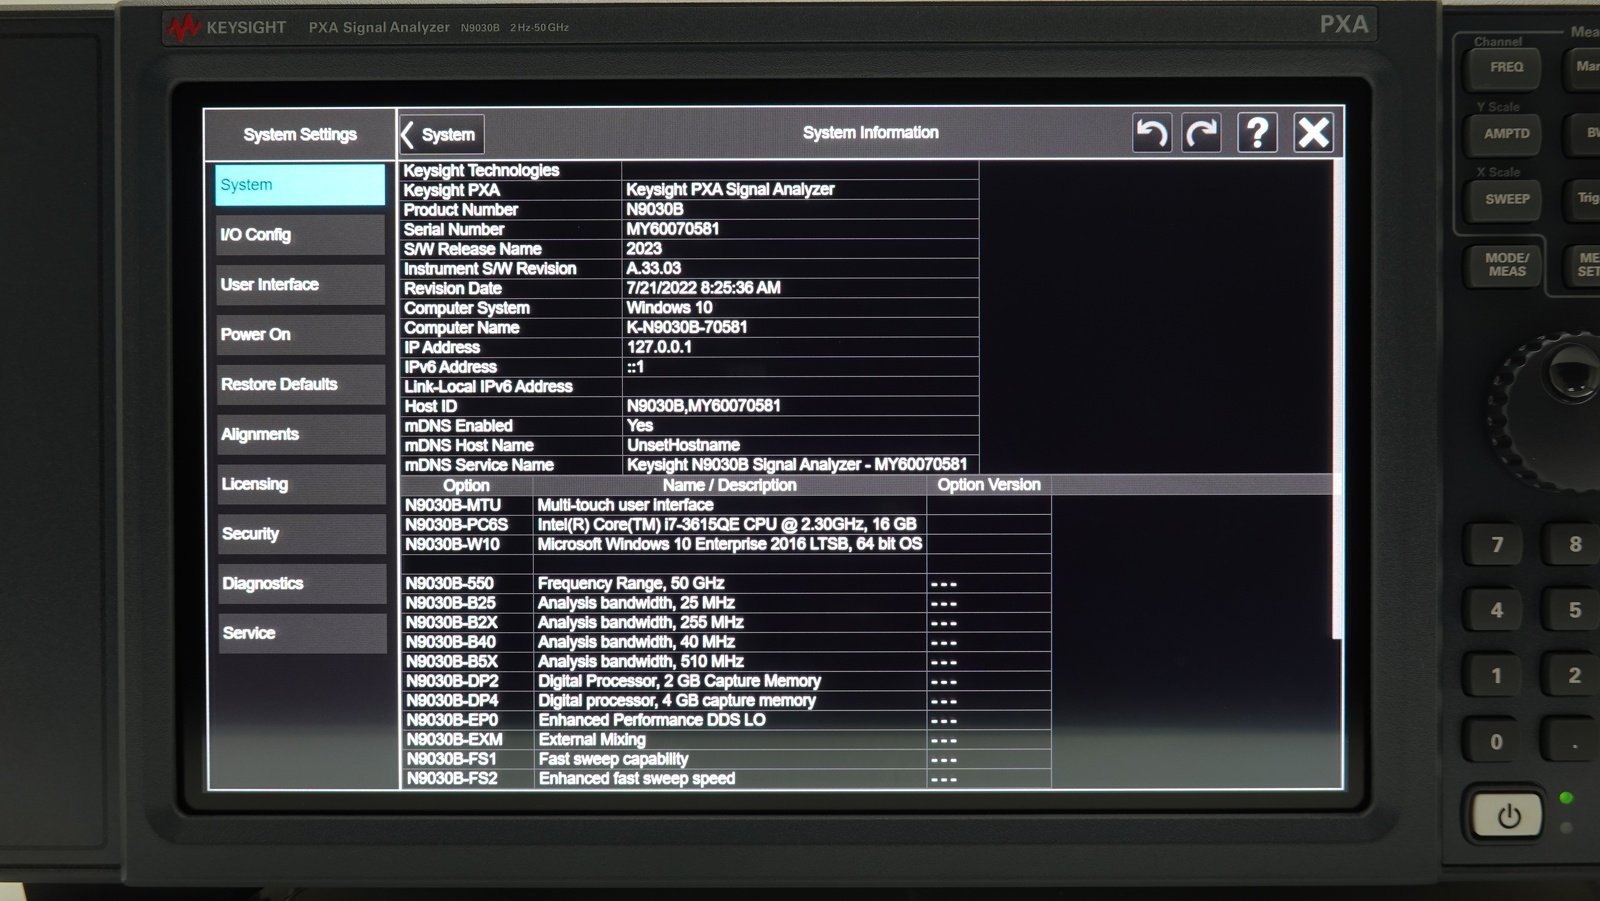1600x901 pixels.
Task: Open the User Interface settings tab
Action: [300, 285]
